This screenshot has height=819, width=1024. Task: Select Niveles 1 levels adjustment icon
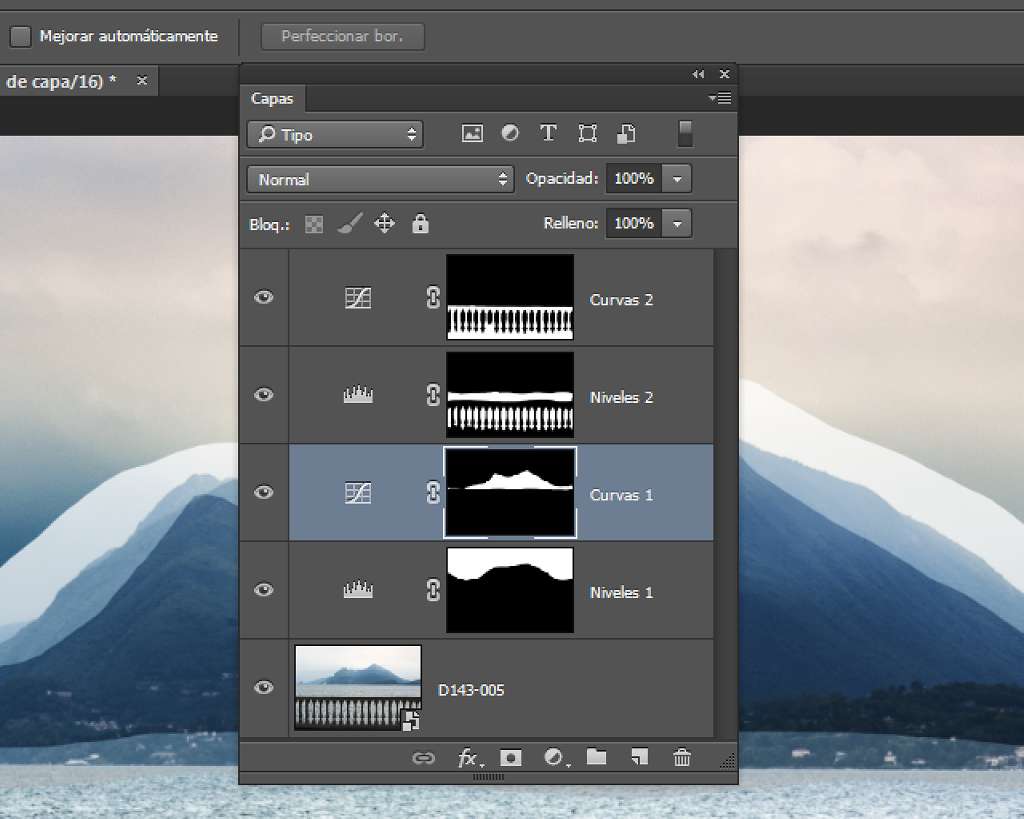pyautogui.click(x=358, y=590)
